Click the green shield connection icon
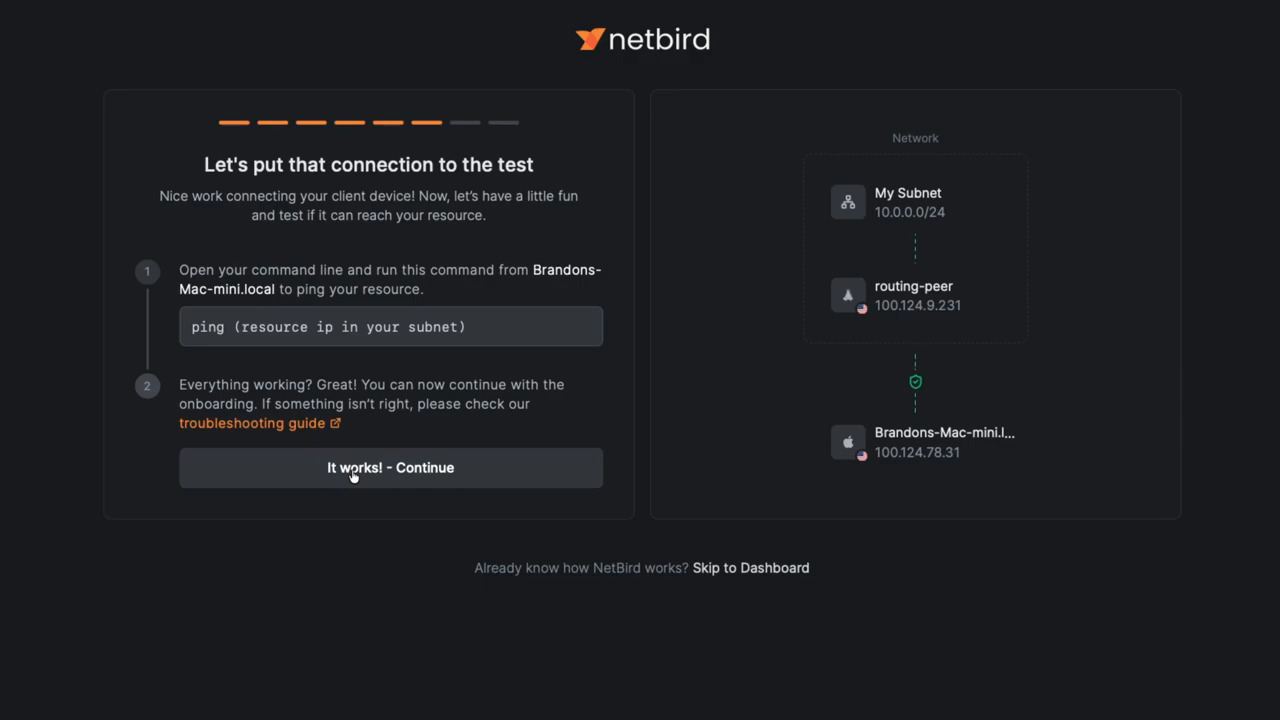The width and height of the screenshot is (1280, 720). [915, 382]
